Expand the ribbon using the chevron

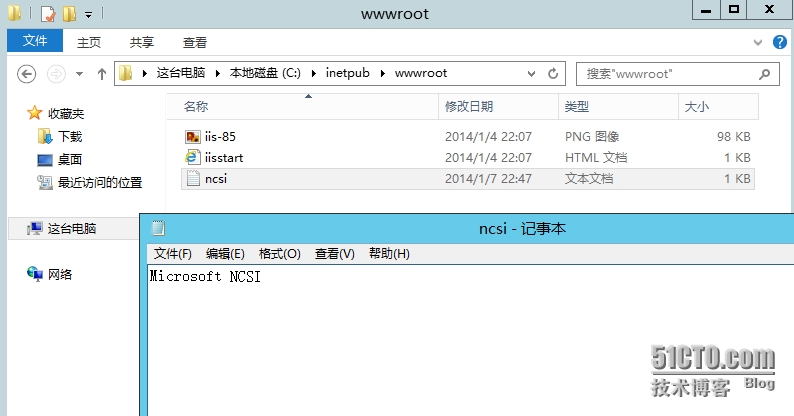(x=758, y=43)
